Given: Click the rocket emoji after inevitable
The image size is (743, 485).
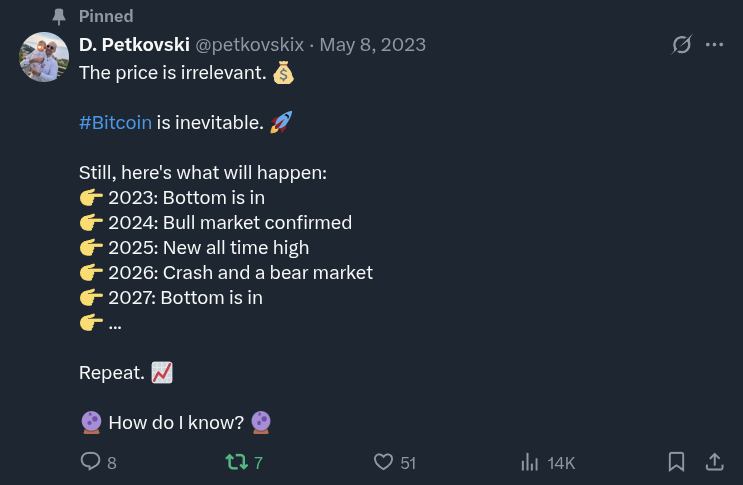Looking at the screenshot, I should coord(281,122).
